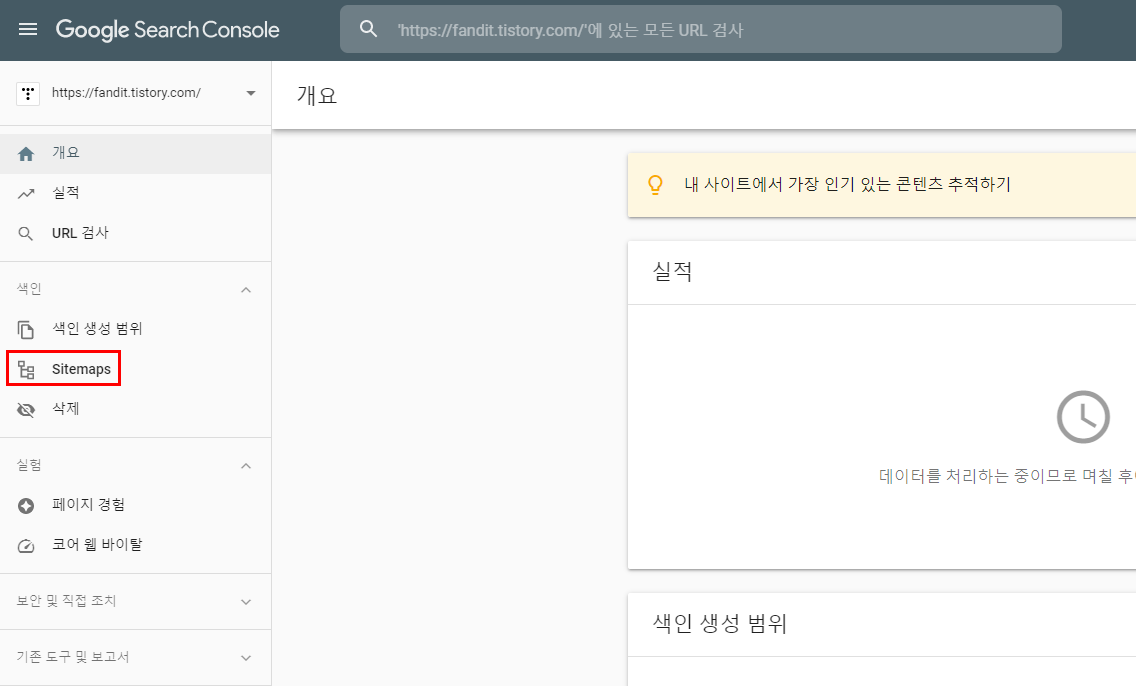Open the 페이지 경험 menu item
The height and width of the screenshot is (686, 1136).
click(x=135, y=505)
